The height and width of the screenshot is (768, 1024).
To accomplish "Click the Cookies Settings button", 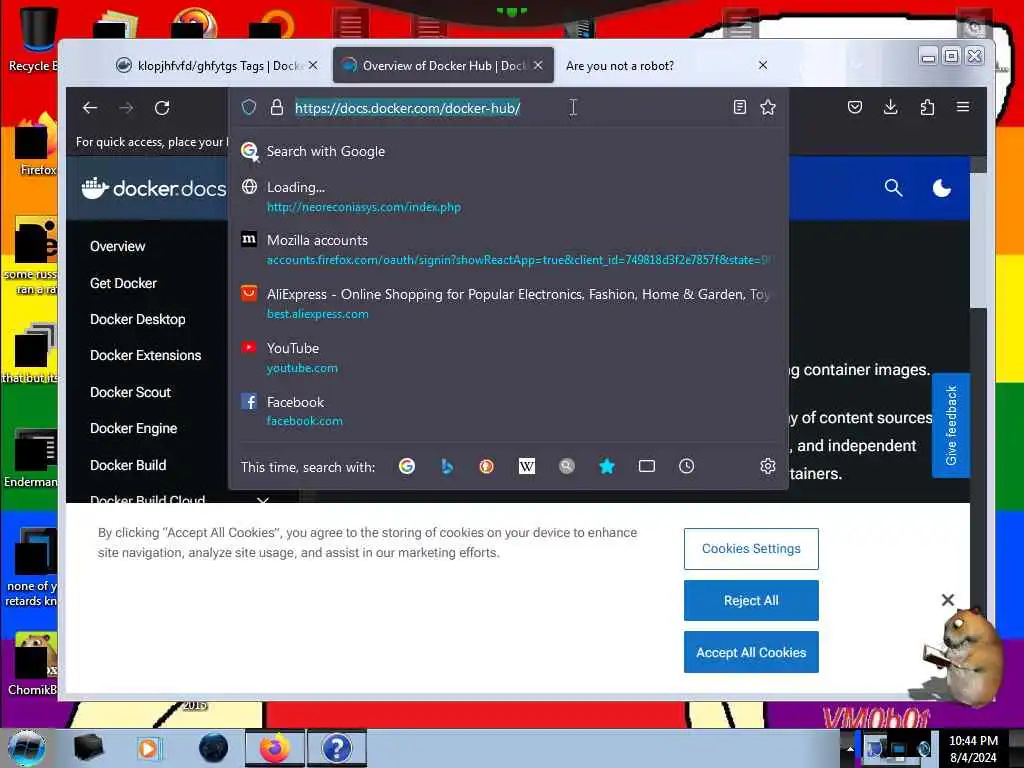I will click(x=751, y=549).
